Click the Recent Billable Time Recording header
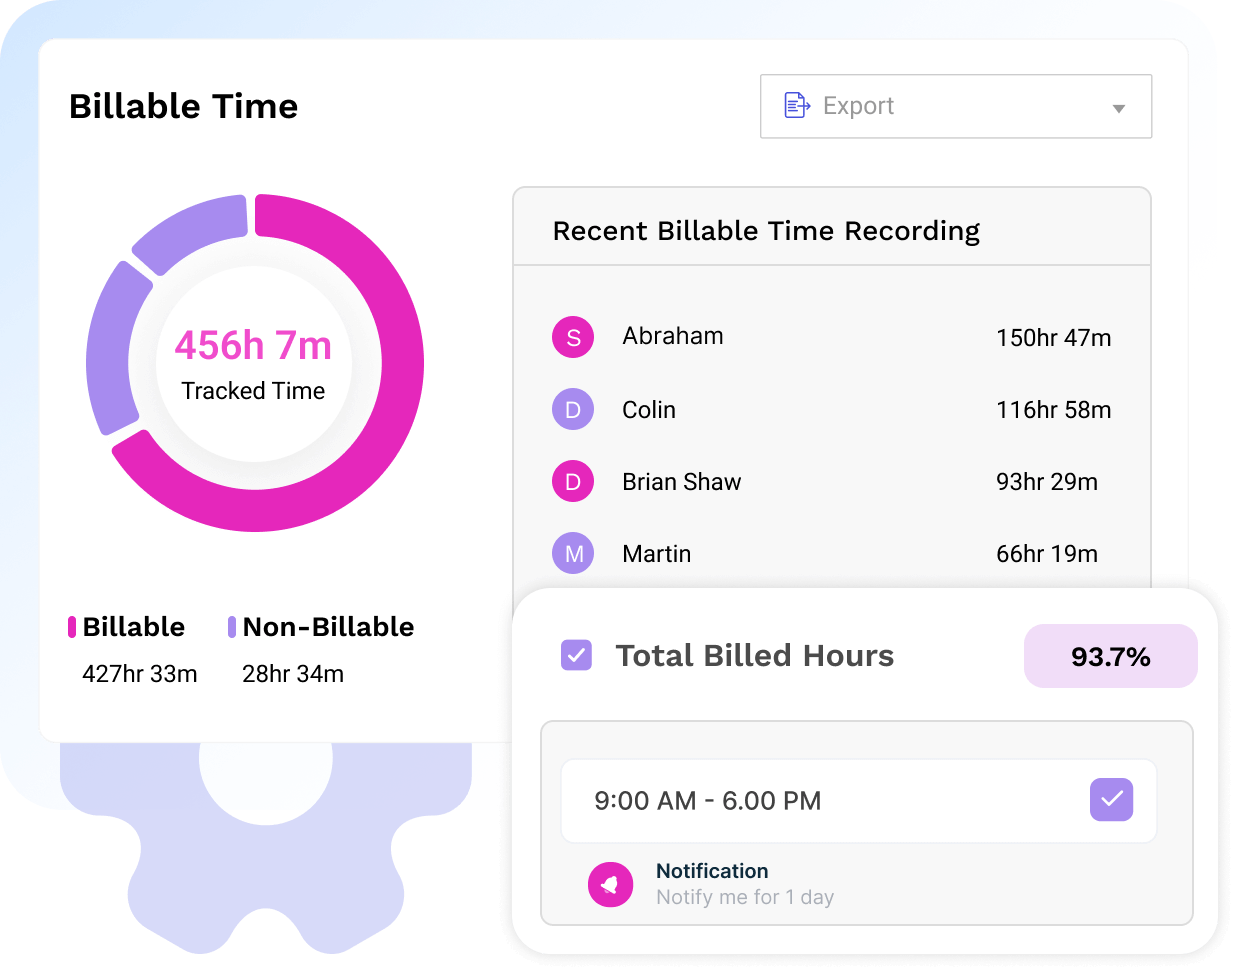 [766, 231]
